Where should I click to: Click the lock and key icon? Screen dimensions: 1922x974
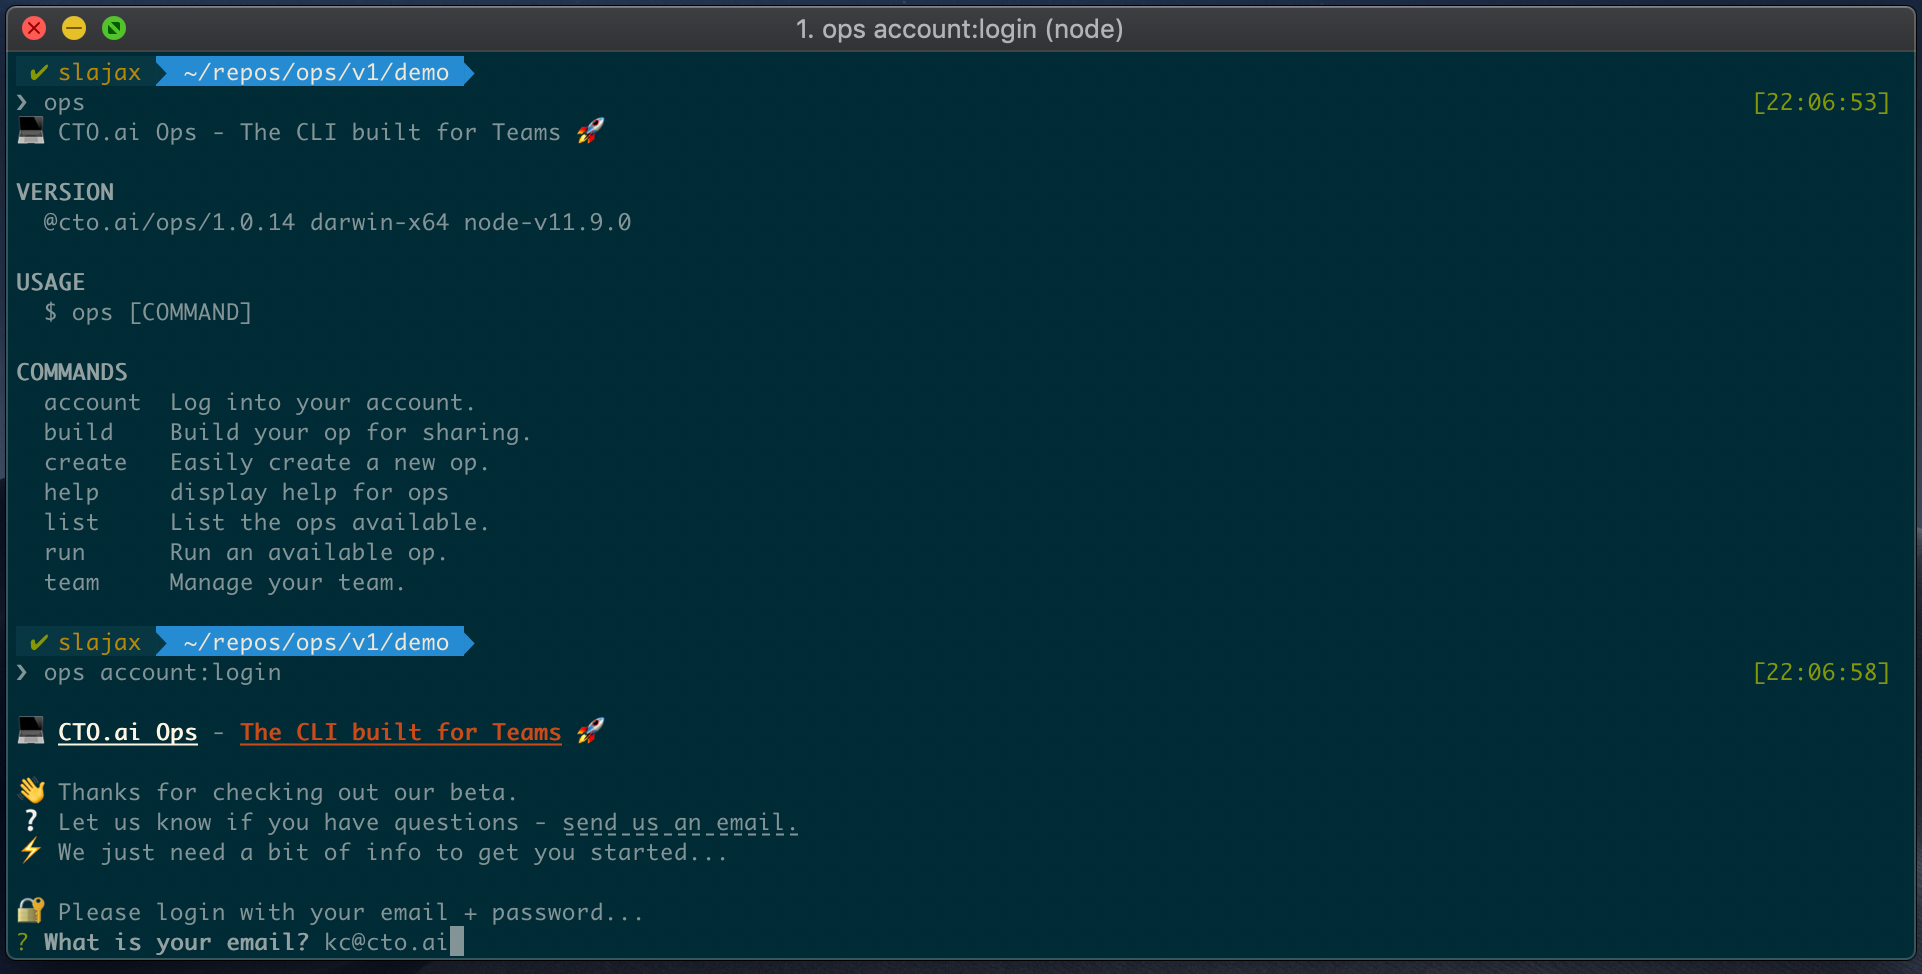click(x=31, y=911)
